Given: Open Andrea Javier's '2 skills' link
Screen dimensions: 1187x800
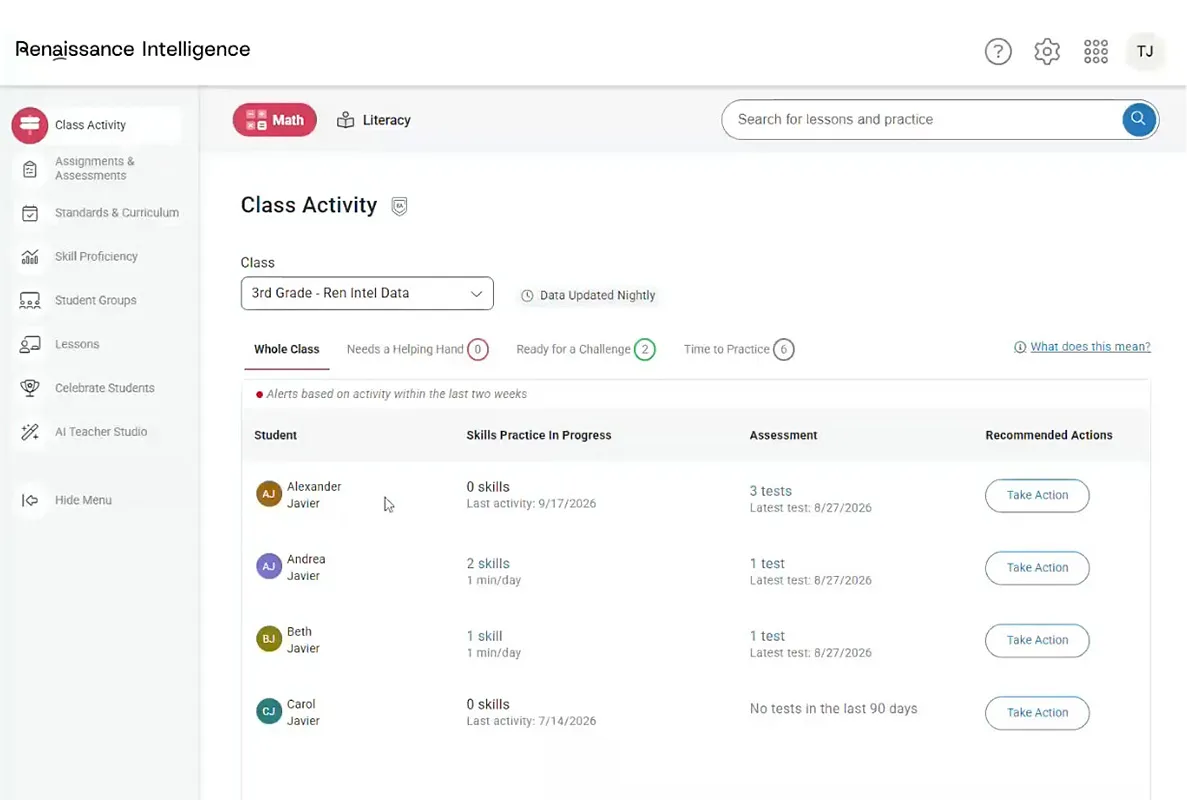Looking at the screenshot, I should [488, 563].
